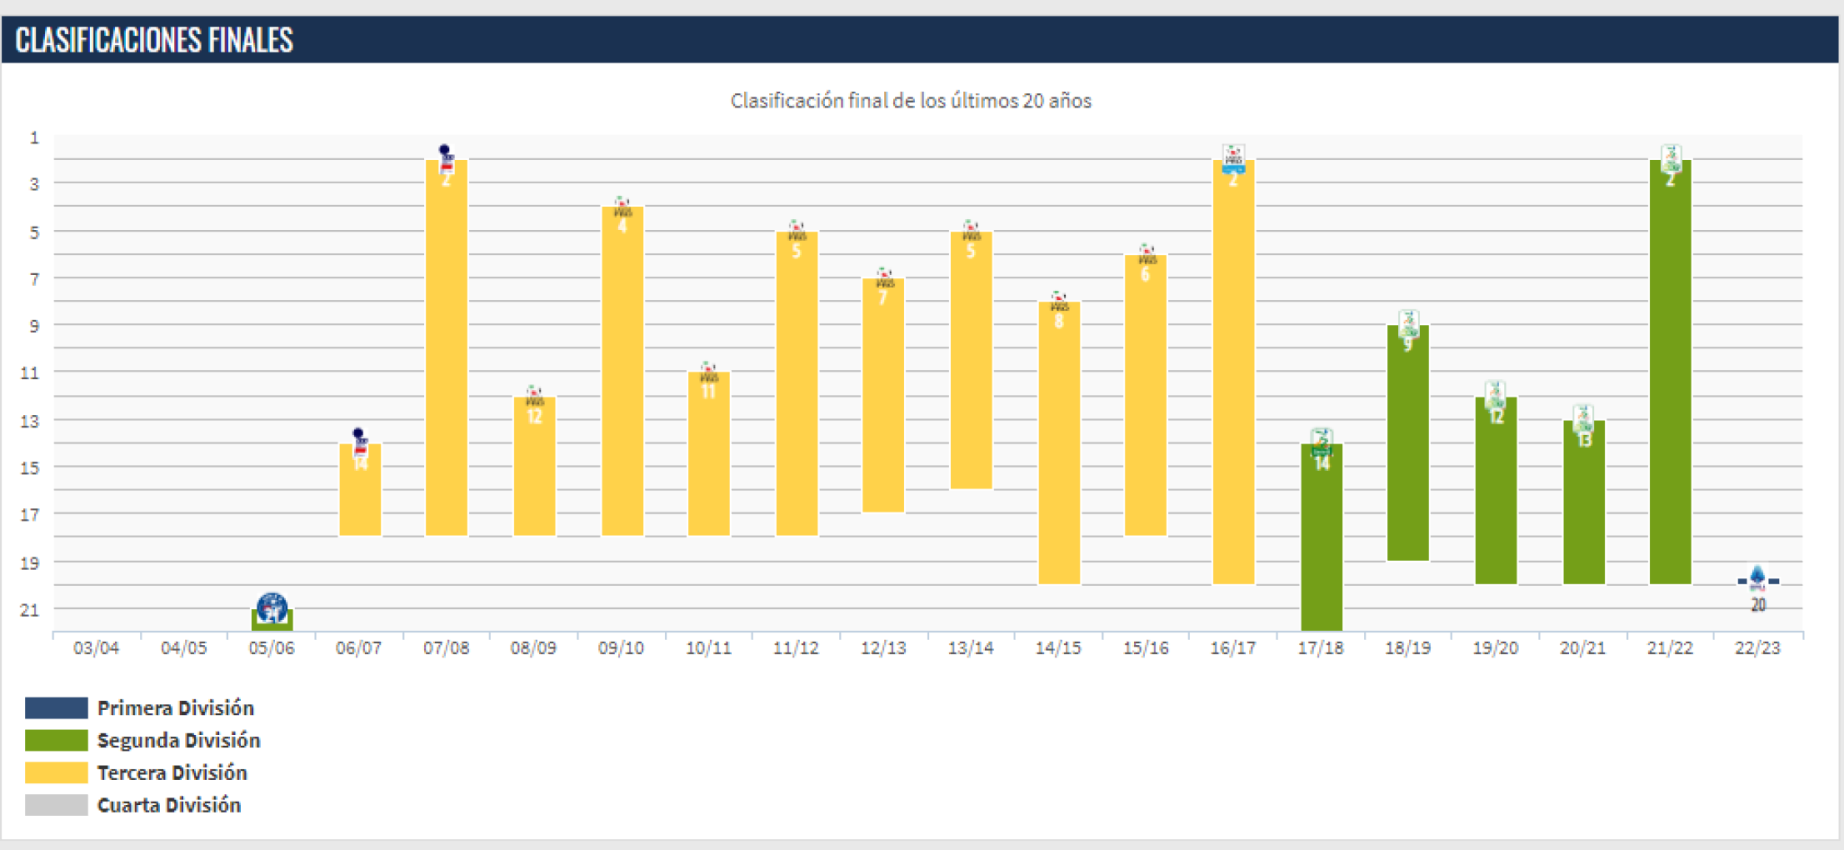Click the 03/04 season axis label
This screenshot has width=1844, height=850.
coord(97,648)
